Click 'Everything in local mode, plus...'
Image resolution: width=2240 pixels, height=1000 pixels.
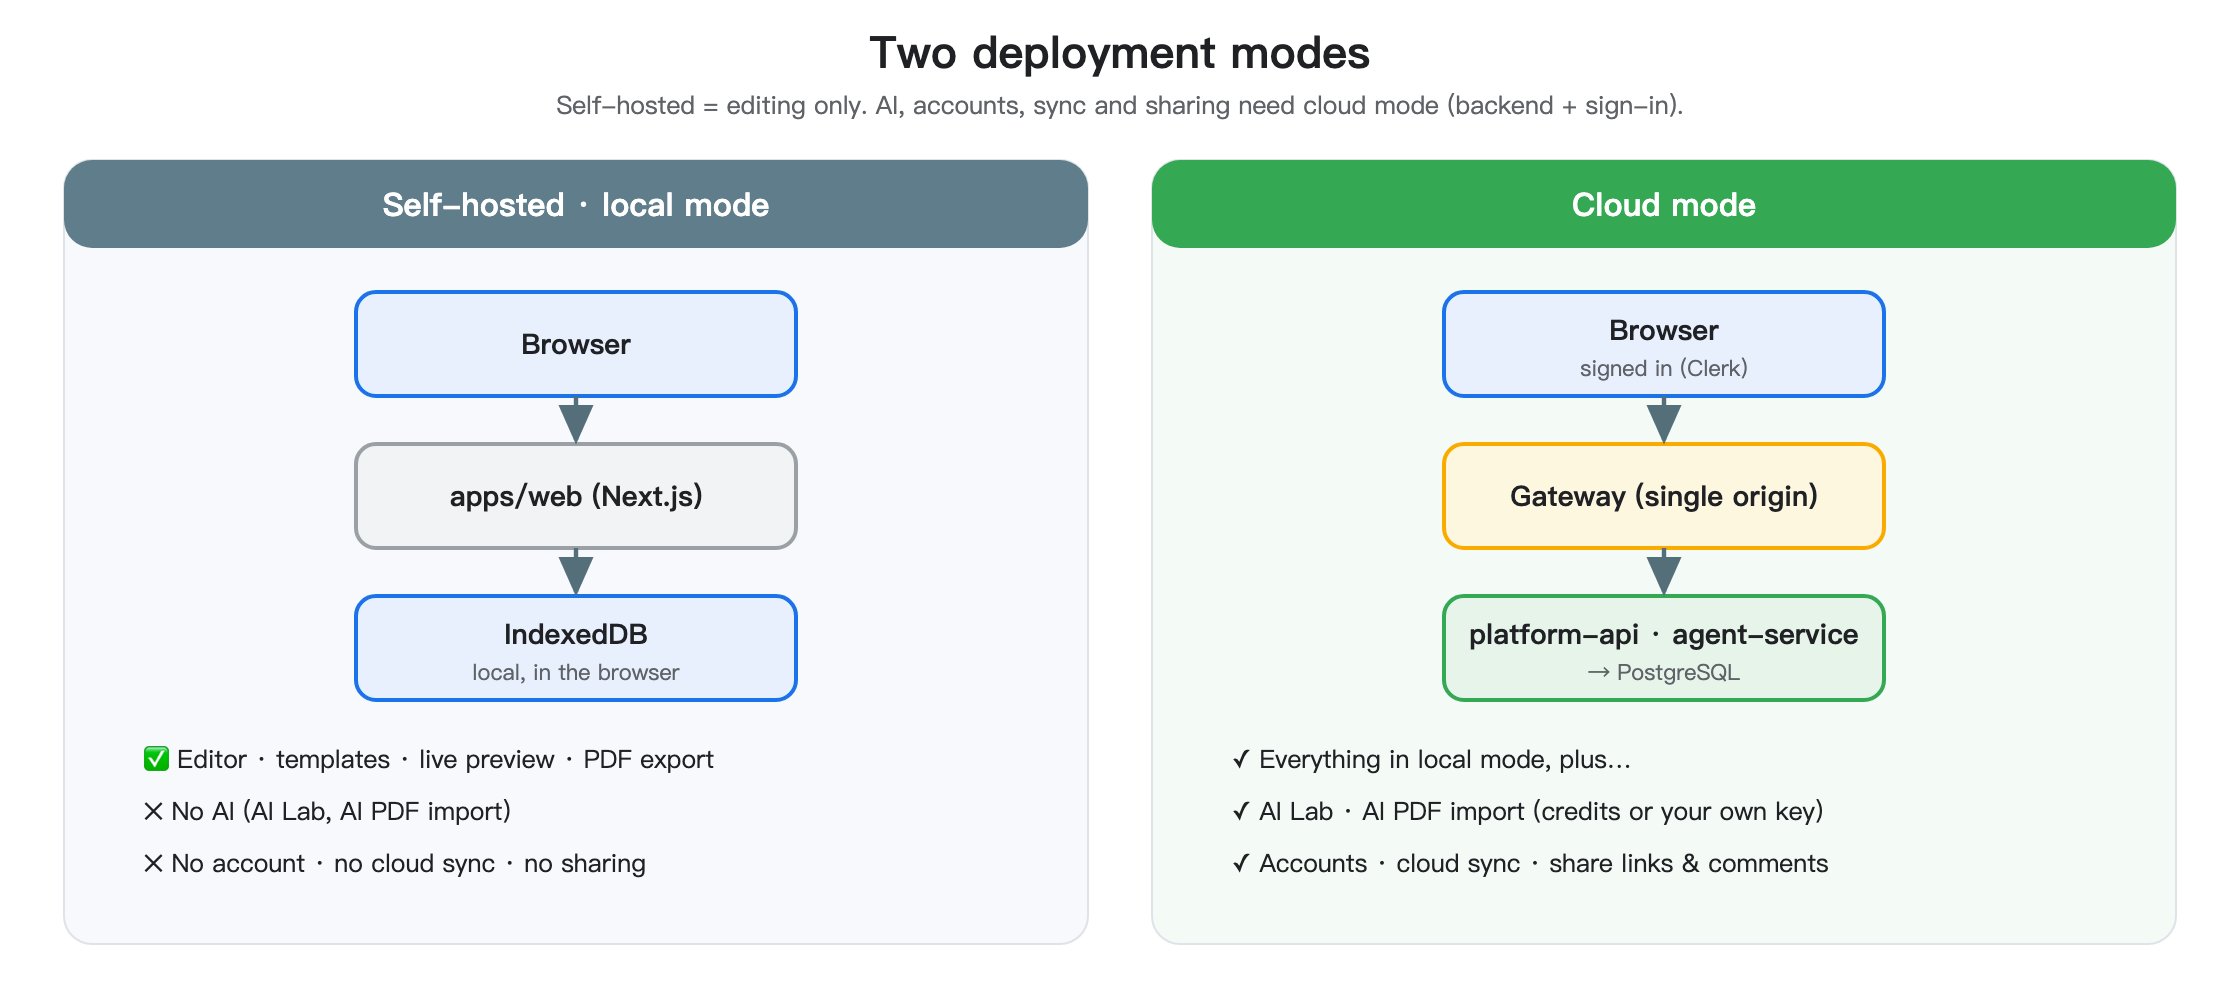click(1445, 759)
